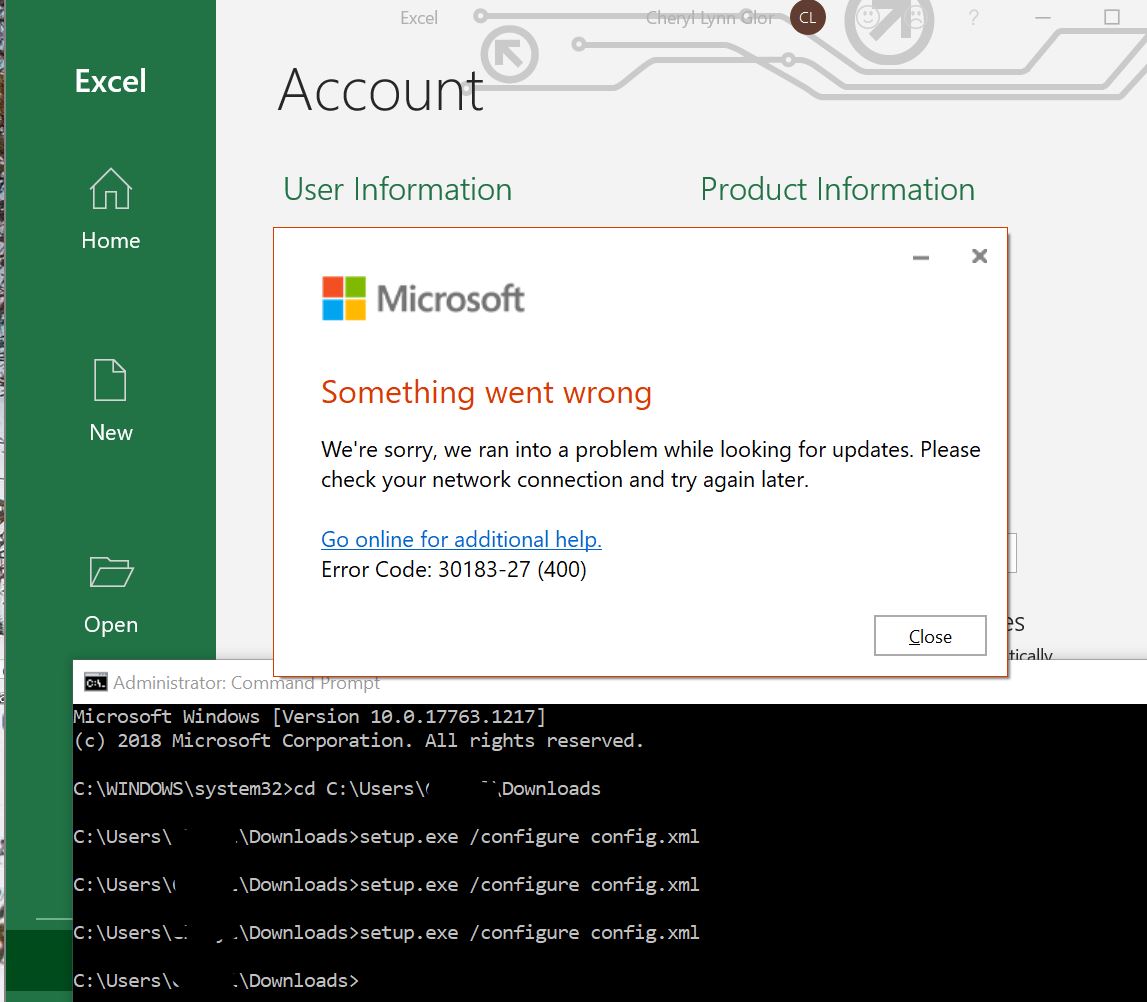Viewport: 1147px width, 1002px height.
Task: Click Cheryl Lynn Glor account name
Action: click(709, 18)
